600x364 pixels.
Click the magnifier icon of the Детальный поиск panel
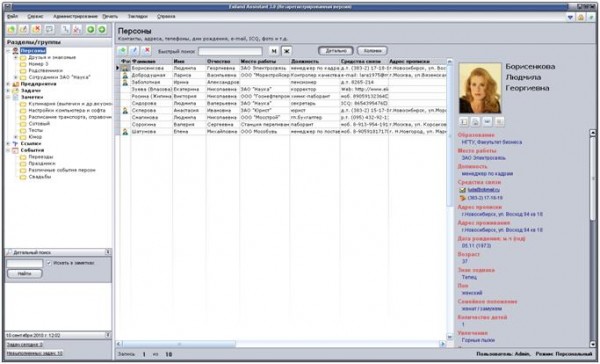[8, 253]
